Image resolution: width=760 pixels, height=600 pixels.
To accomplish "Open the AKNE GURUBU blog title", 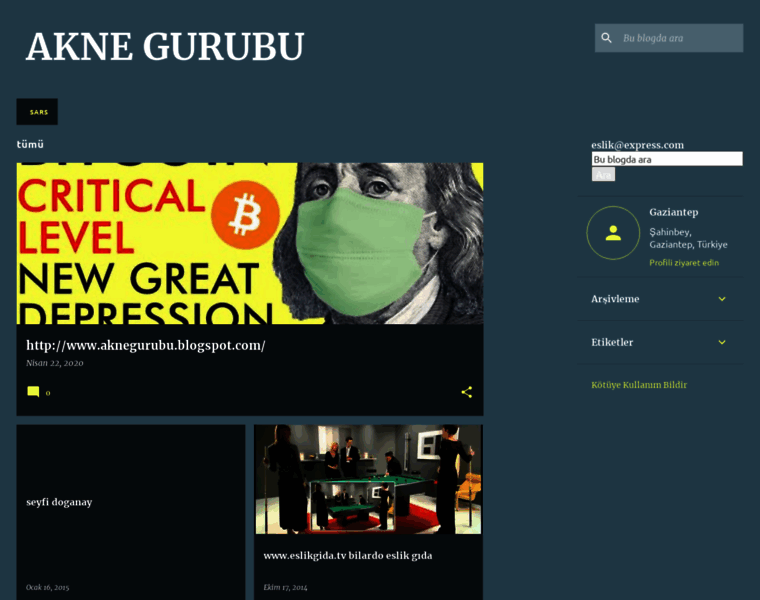I will (165, 47).
